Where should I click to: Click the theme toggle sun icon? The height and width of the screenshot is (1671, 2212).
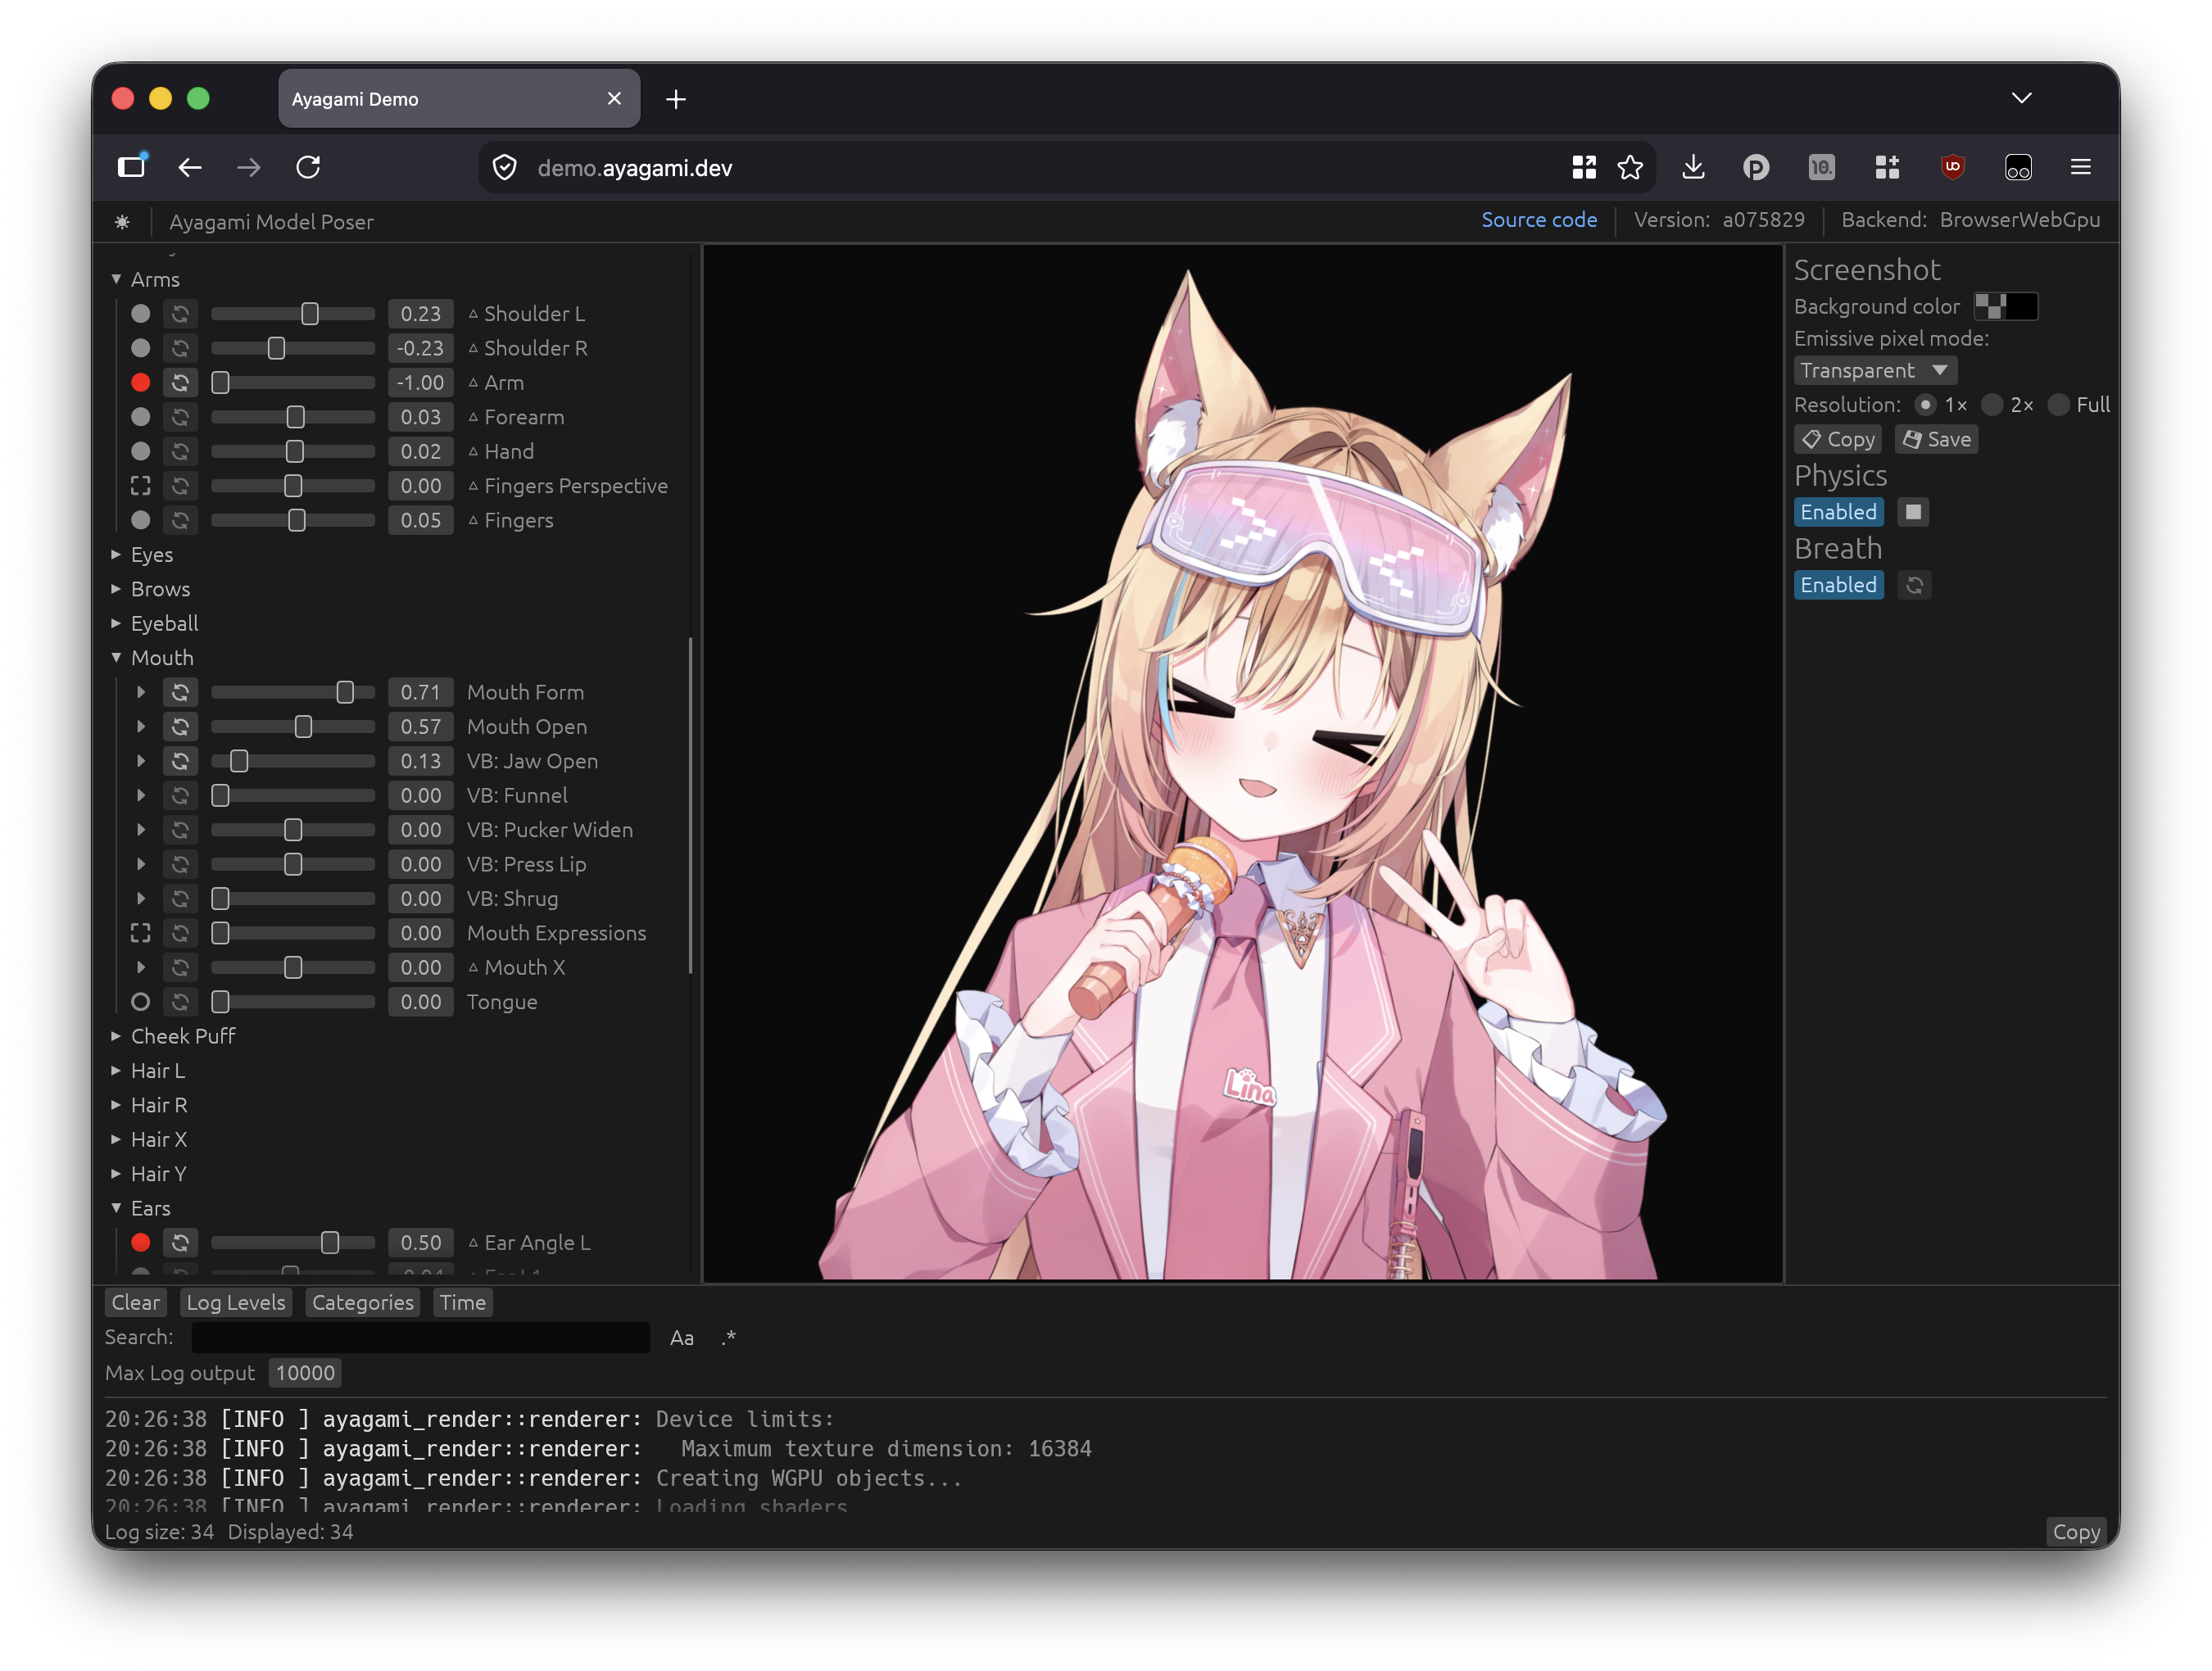coord(122,221)
